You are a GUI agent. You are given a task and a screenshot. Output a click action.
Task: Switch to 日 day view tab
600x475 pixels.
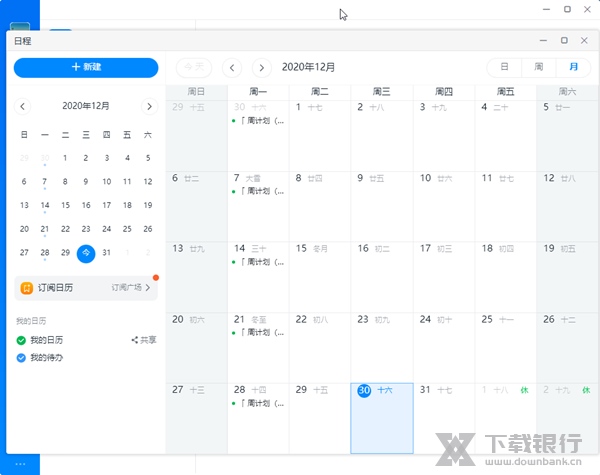504,67
